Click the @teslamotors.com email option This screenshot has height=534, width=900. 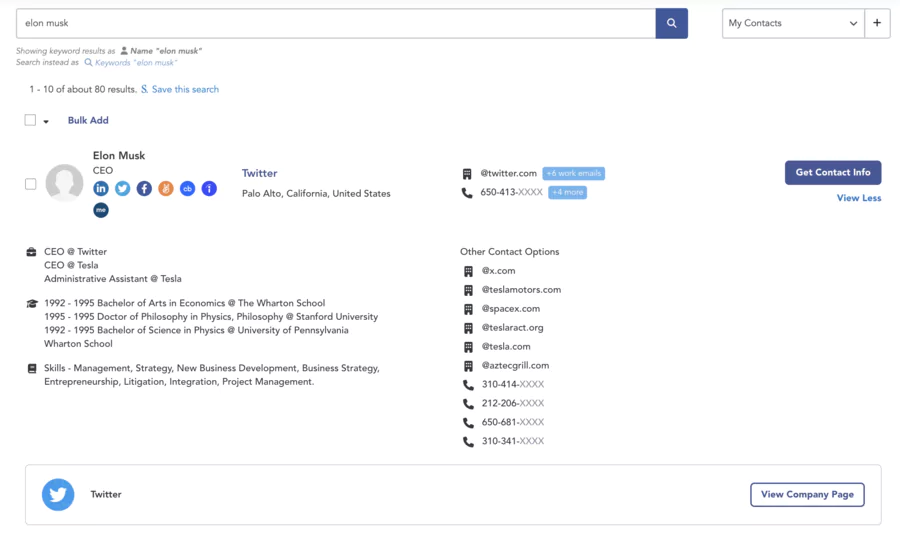coord(521,290)
